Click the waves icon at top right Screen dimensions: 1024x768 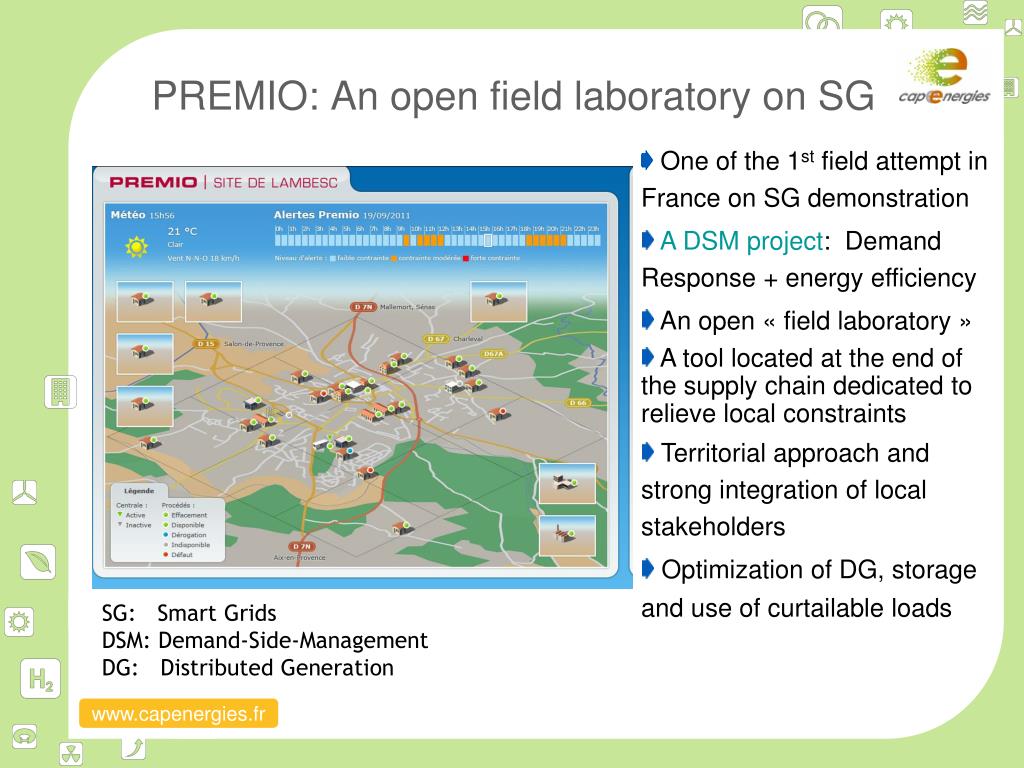point(975,12)
